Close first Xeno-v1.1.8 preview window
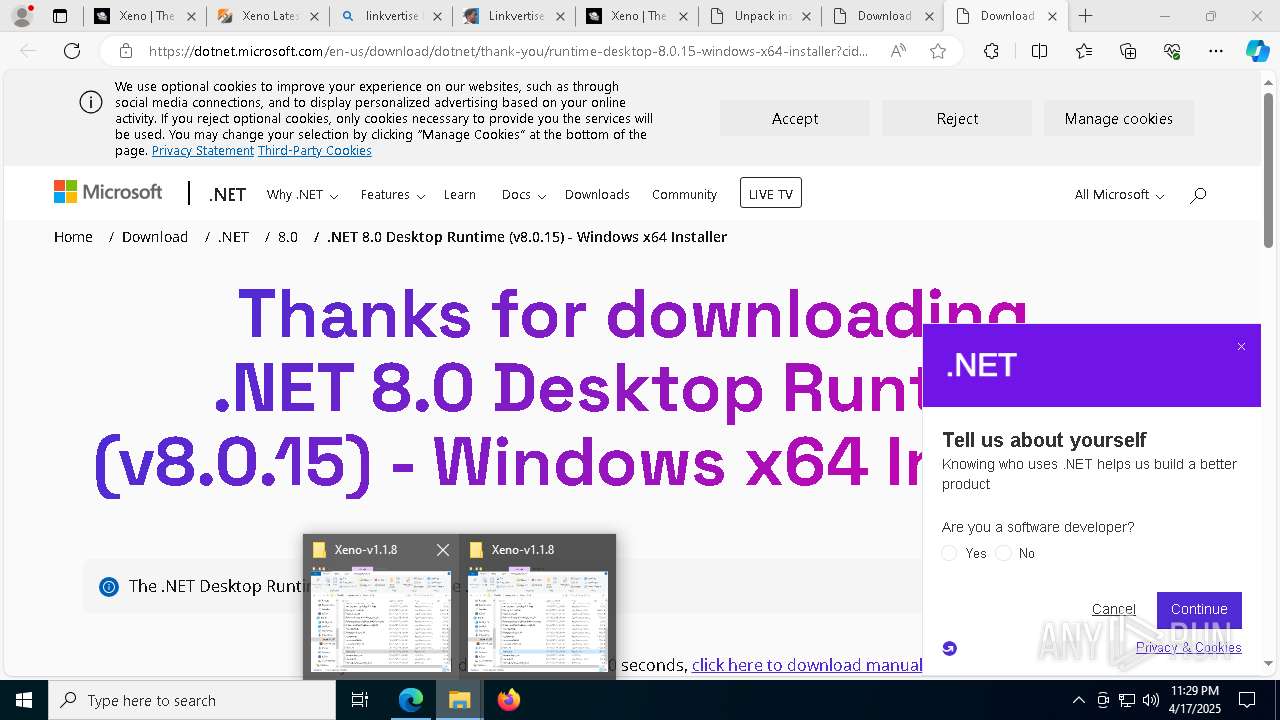Image resolution: width=1280 pixels, height=720 pixels. (x=443, y=549)
